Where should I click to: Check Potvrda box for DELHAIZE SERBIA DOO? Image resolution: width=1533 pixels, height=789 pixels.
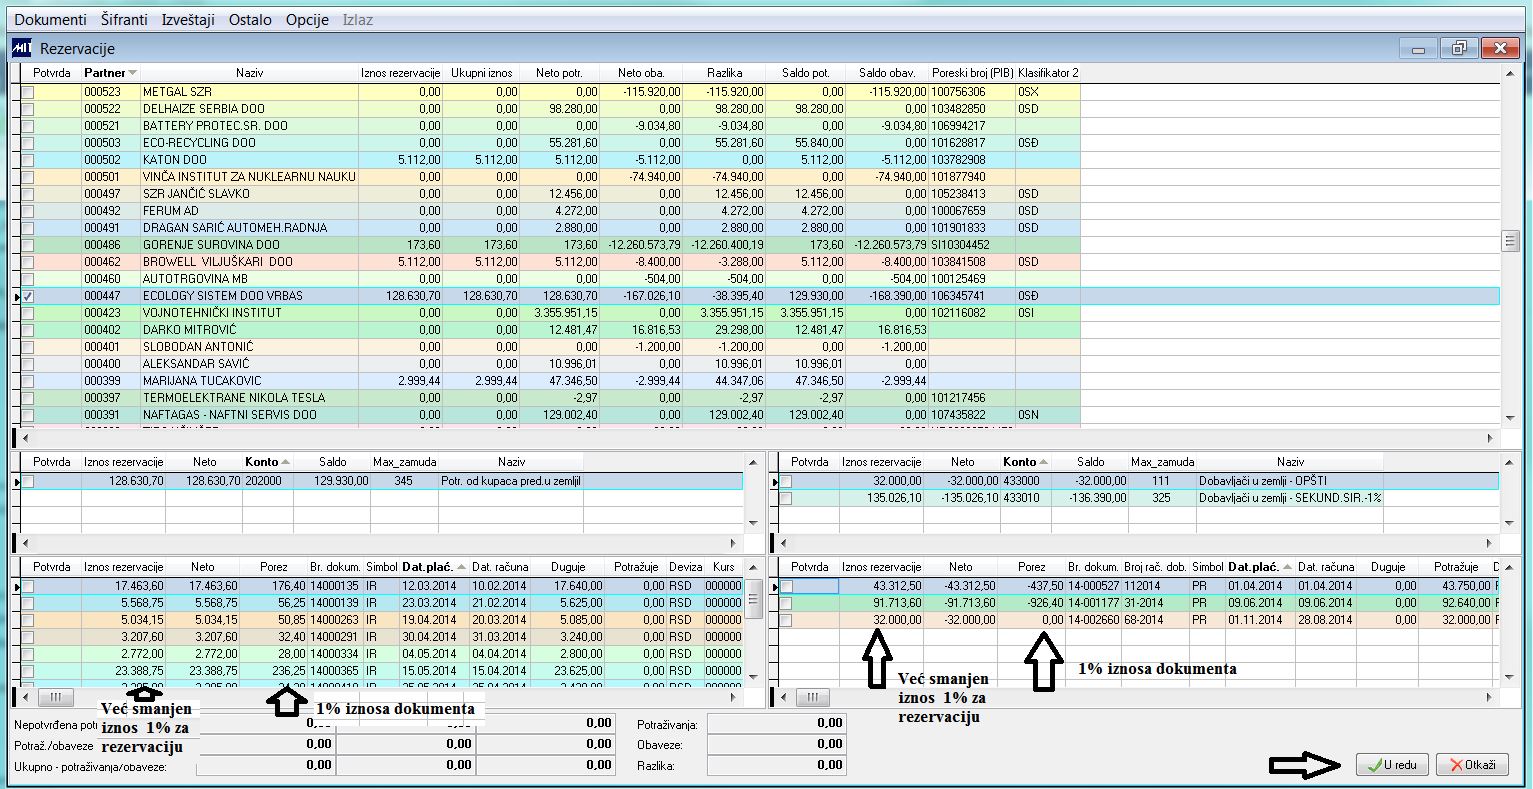coord(28,109)
